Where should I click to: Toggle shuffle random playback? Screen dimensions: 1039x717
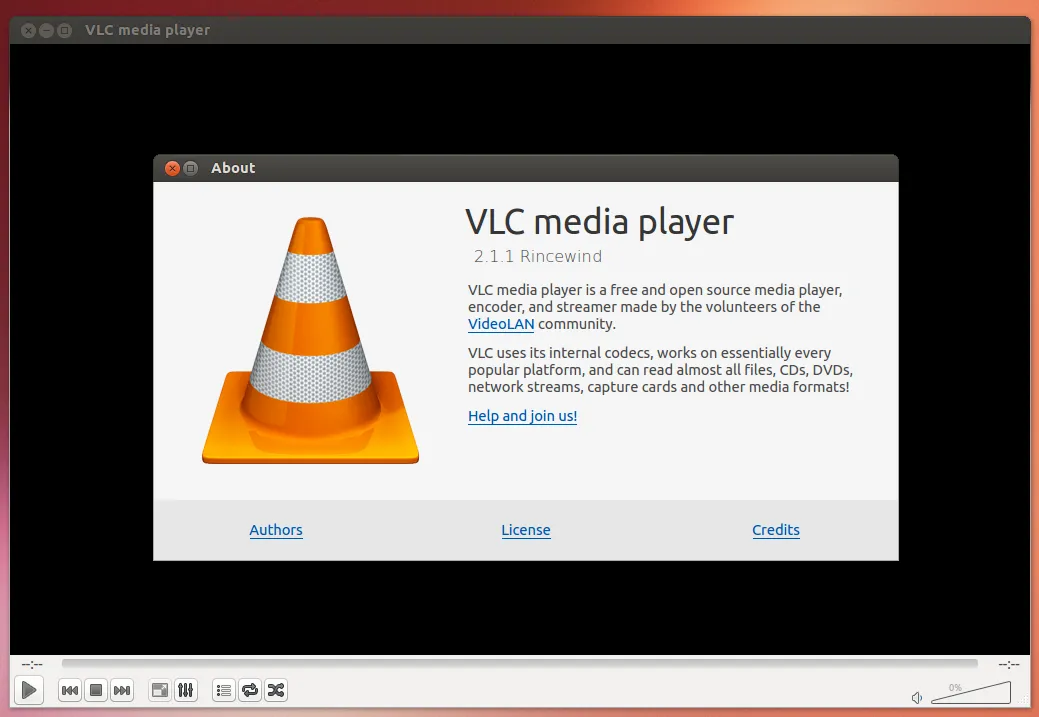click(276, 690)
